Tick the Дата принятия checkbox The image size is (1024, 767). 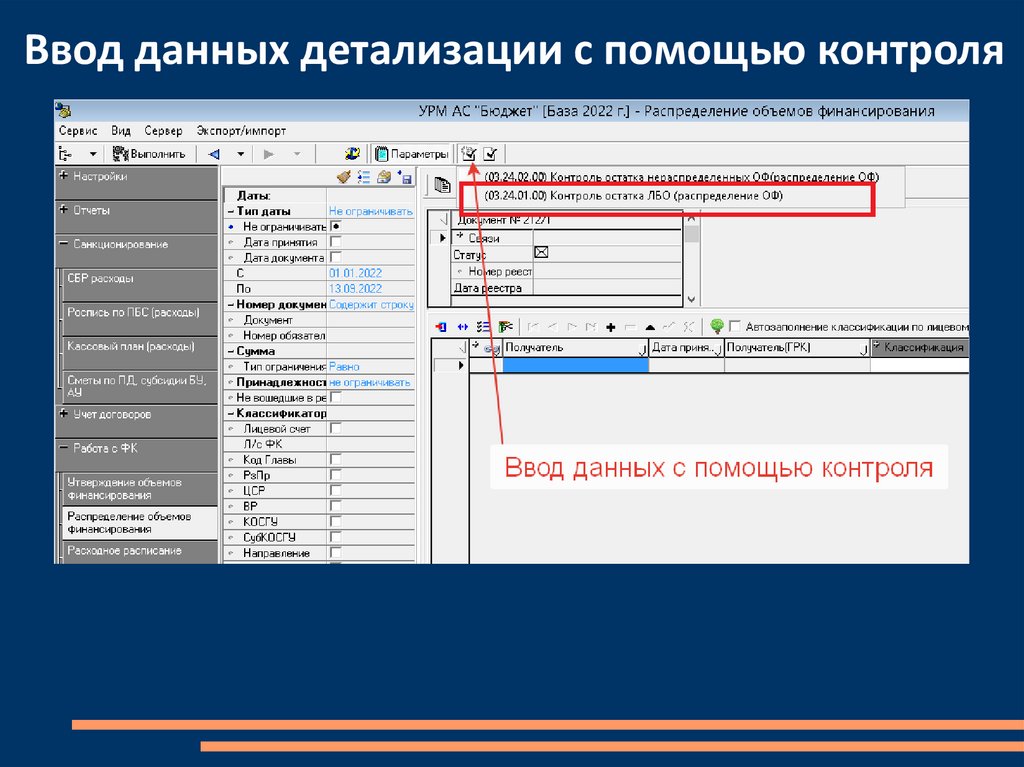click(x=335, y=242)
